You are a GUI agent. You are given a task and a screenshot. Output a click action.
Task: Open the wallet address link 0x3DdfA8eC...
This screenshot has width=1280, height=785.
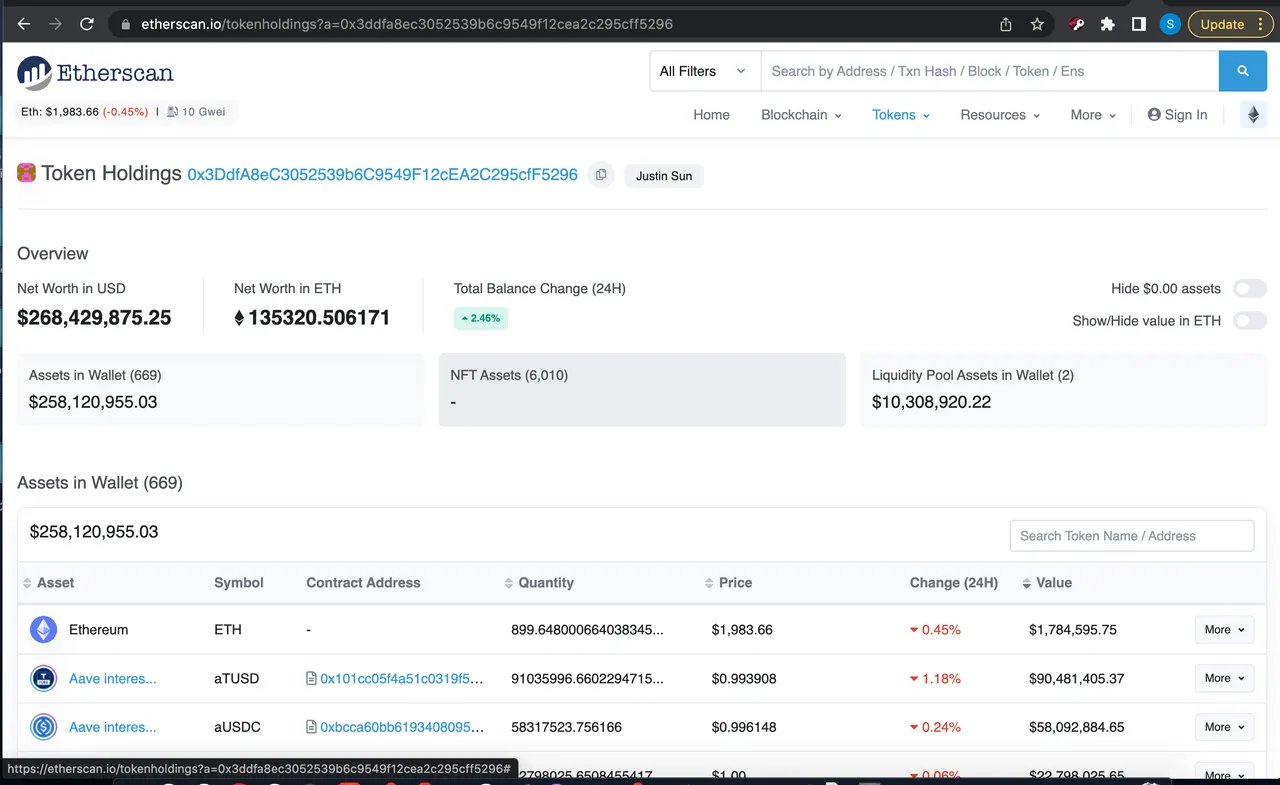tap(382, 175)
